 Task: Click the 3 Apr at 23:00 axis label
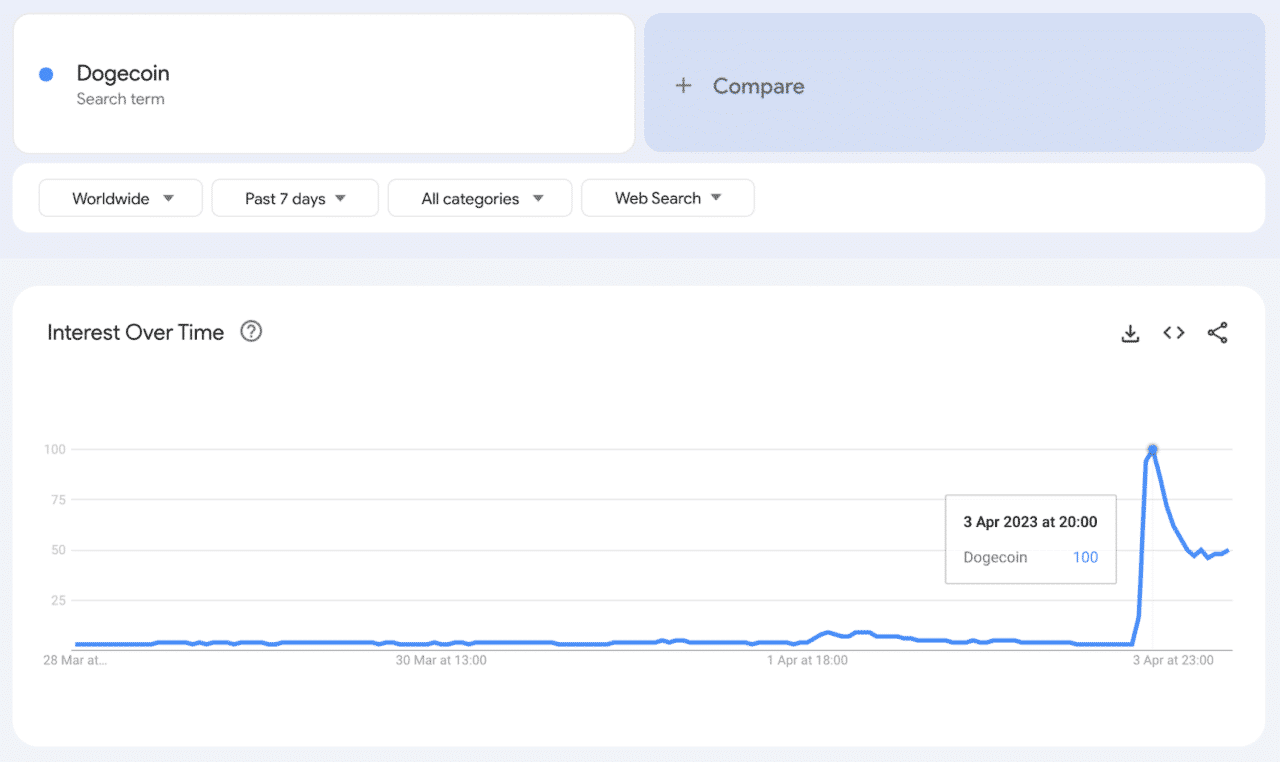pyautogui.click(x=1173, y=660)
